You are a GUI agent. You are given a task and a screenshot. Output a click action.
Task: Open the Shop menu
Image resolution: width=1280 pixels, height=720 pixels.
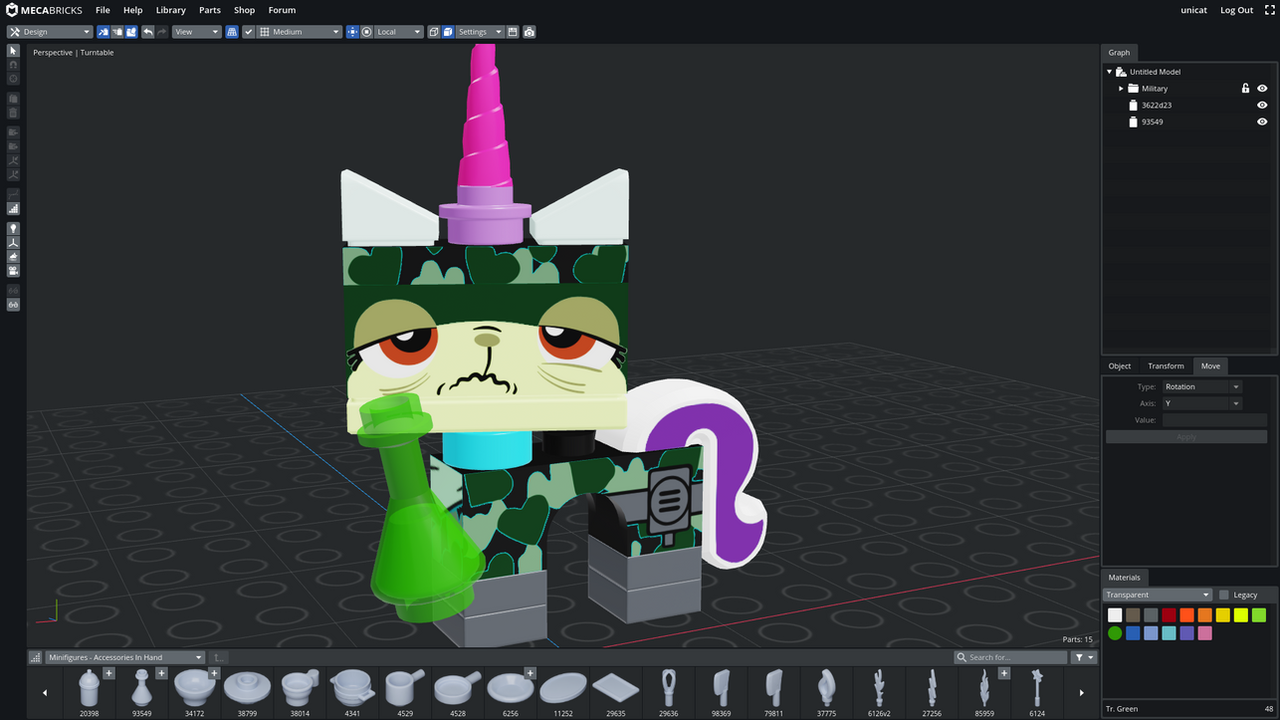pyautogui.click(x=245, y=10)
